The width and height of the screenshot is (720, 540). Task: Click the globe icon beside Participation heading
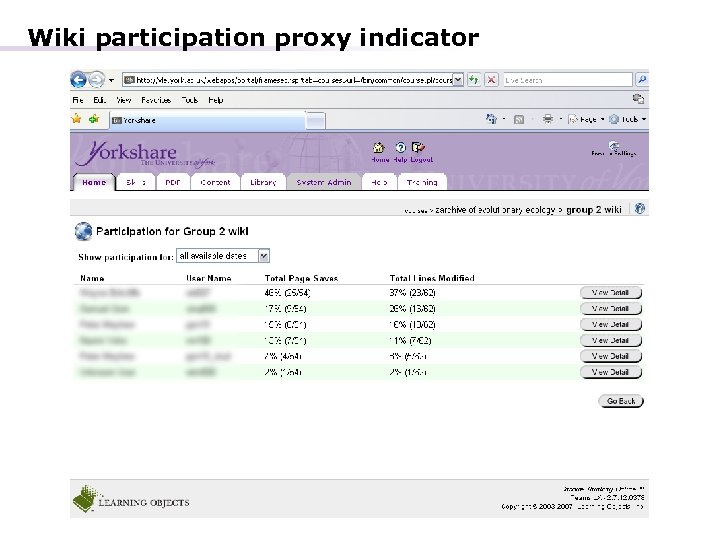tap(83, 231)
